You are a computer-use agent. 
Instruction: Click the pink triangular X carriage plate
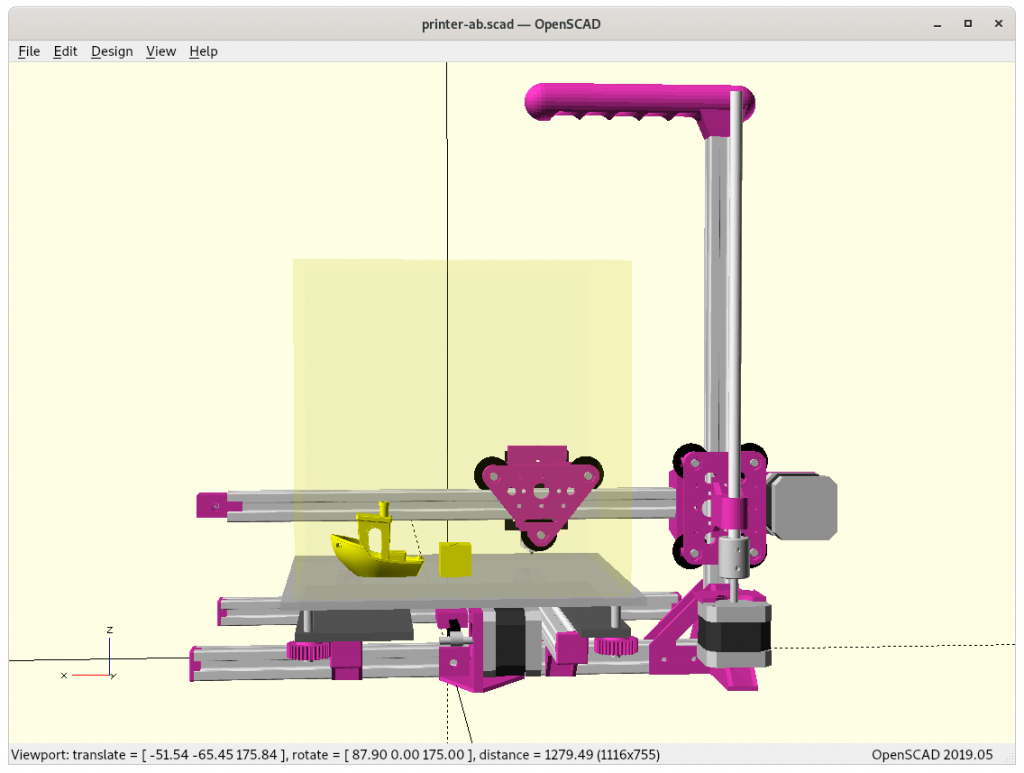coord(539,494)
